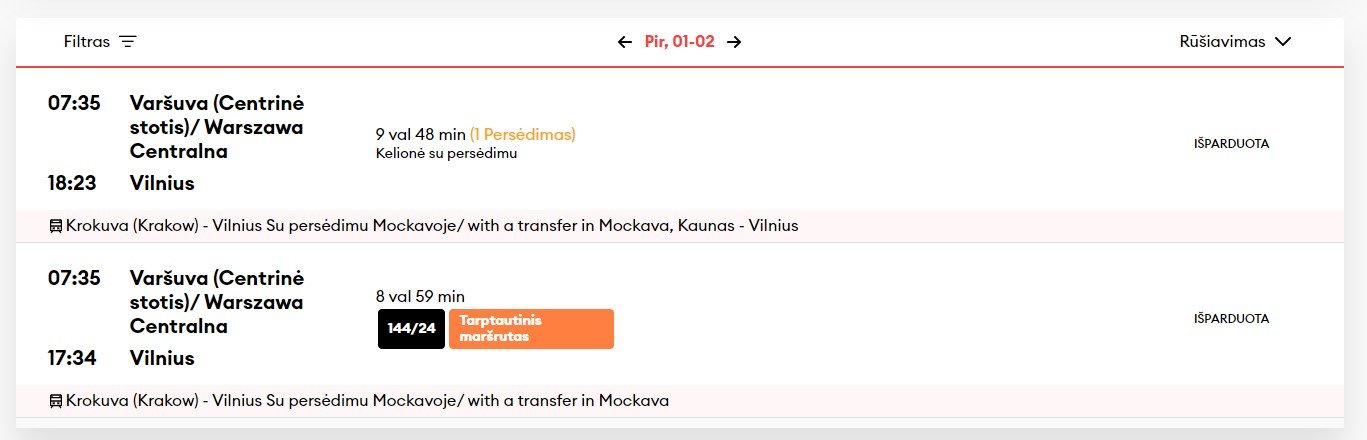Screen dimensions: 1367x440
Task: Expand the Rūšiavimas sorting chevron
Action: 1284,42
